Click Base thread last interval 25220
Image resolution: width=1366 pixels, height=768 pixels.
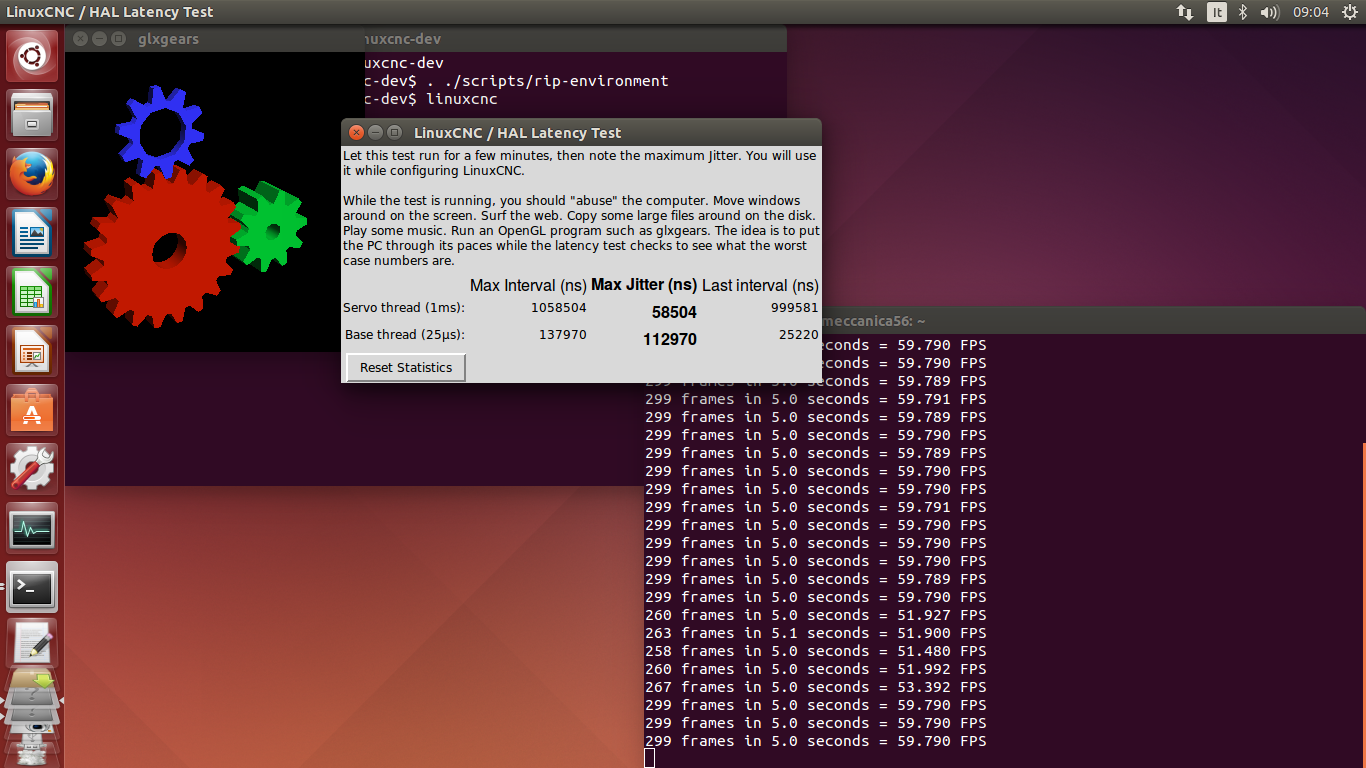[799, 335]
